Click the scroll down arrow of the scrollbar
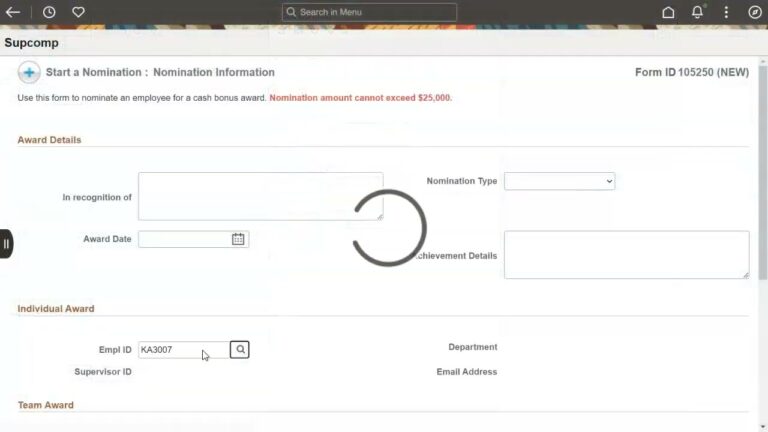The image size is (768, 432). point(763,427)
